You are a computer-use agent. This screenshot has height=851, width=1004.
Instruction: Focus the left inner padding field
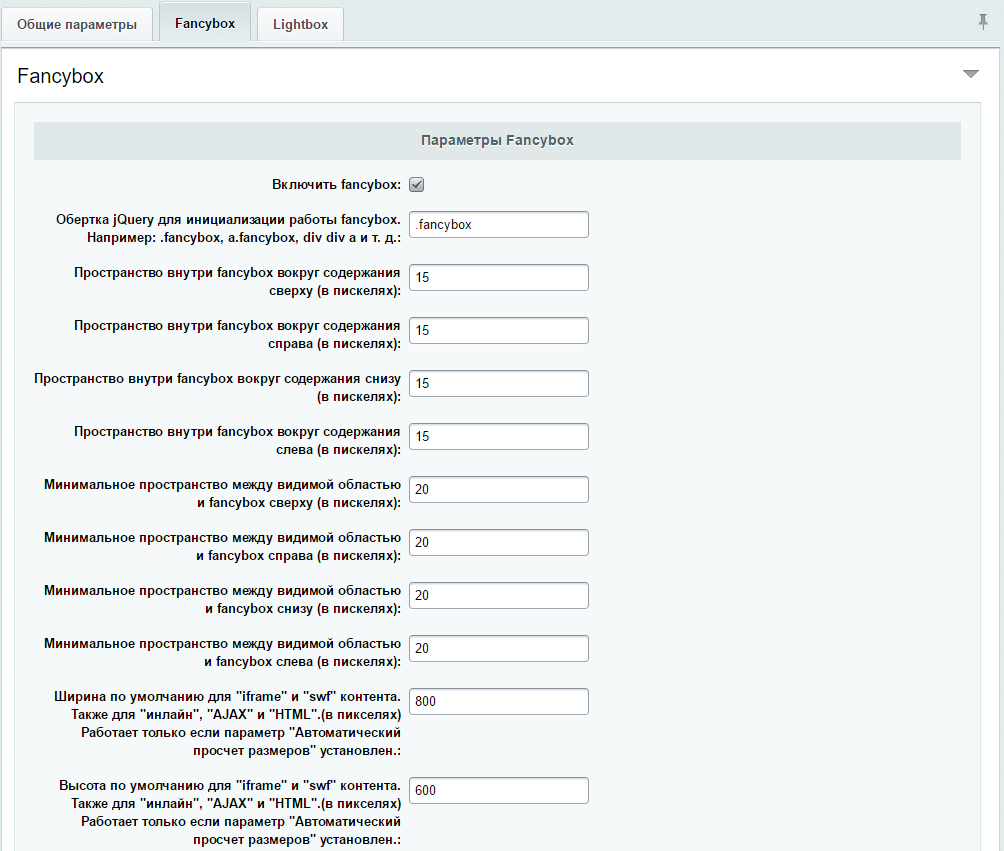[x=499, y=437]
